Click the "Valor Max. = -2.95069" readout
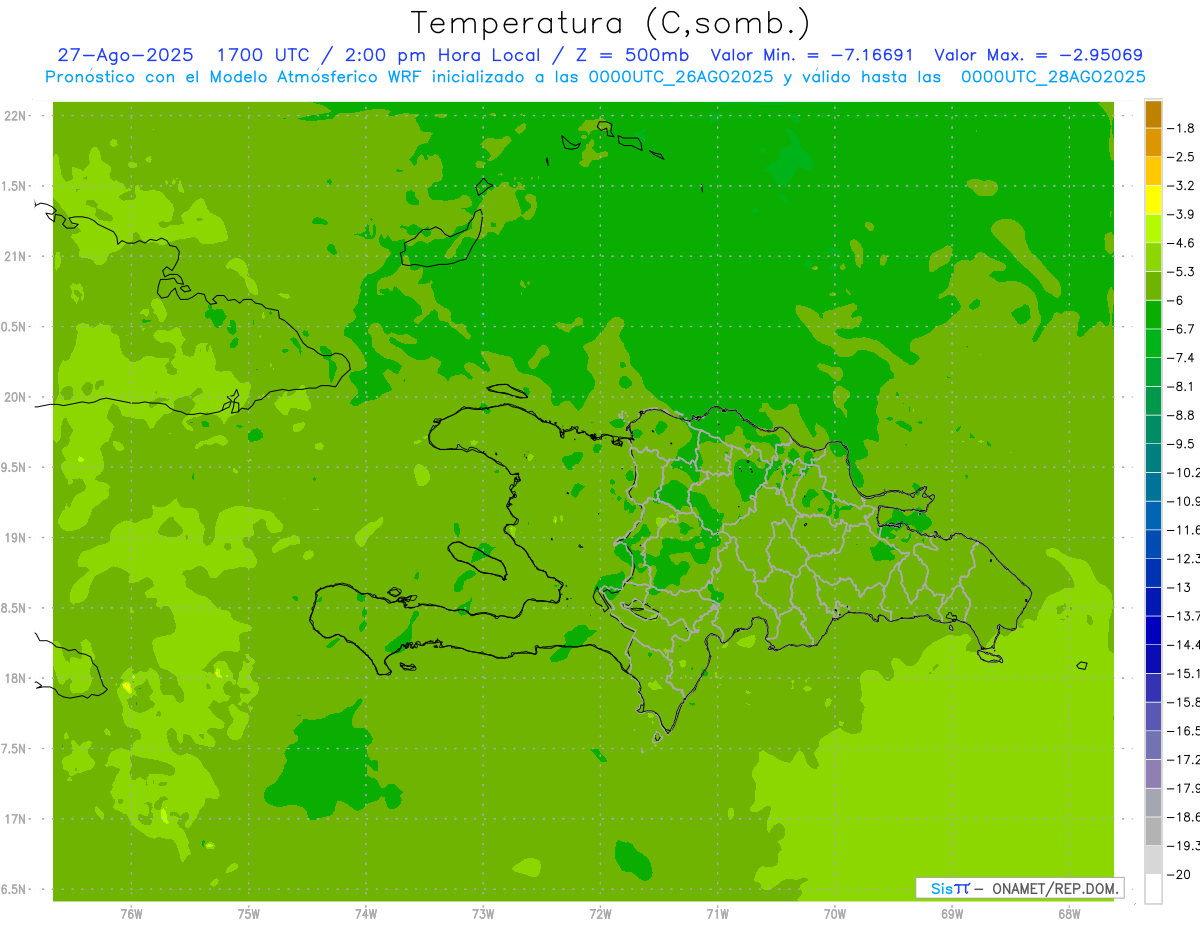Viewport: 1200px width, 927px height. (1038, 55)
